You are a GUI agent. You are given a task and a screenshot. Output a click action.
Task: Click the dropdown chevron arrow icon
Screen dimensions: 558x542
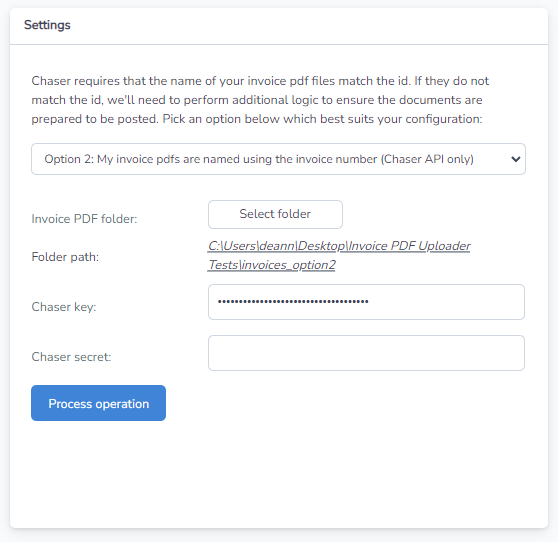[516, 159]
